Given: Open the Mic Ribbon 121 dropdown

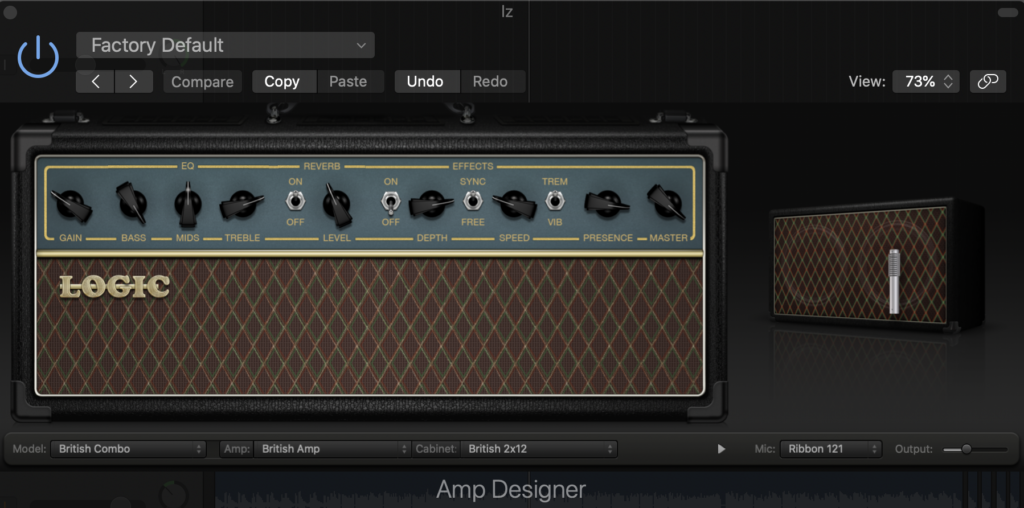Looking at the screenshot, I should (831, 449).
